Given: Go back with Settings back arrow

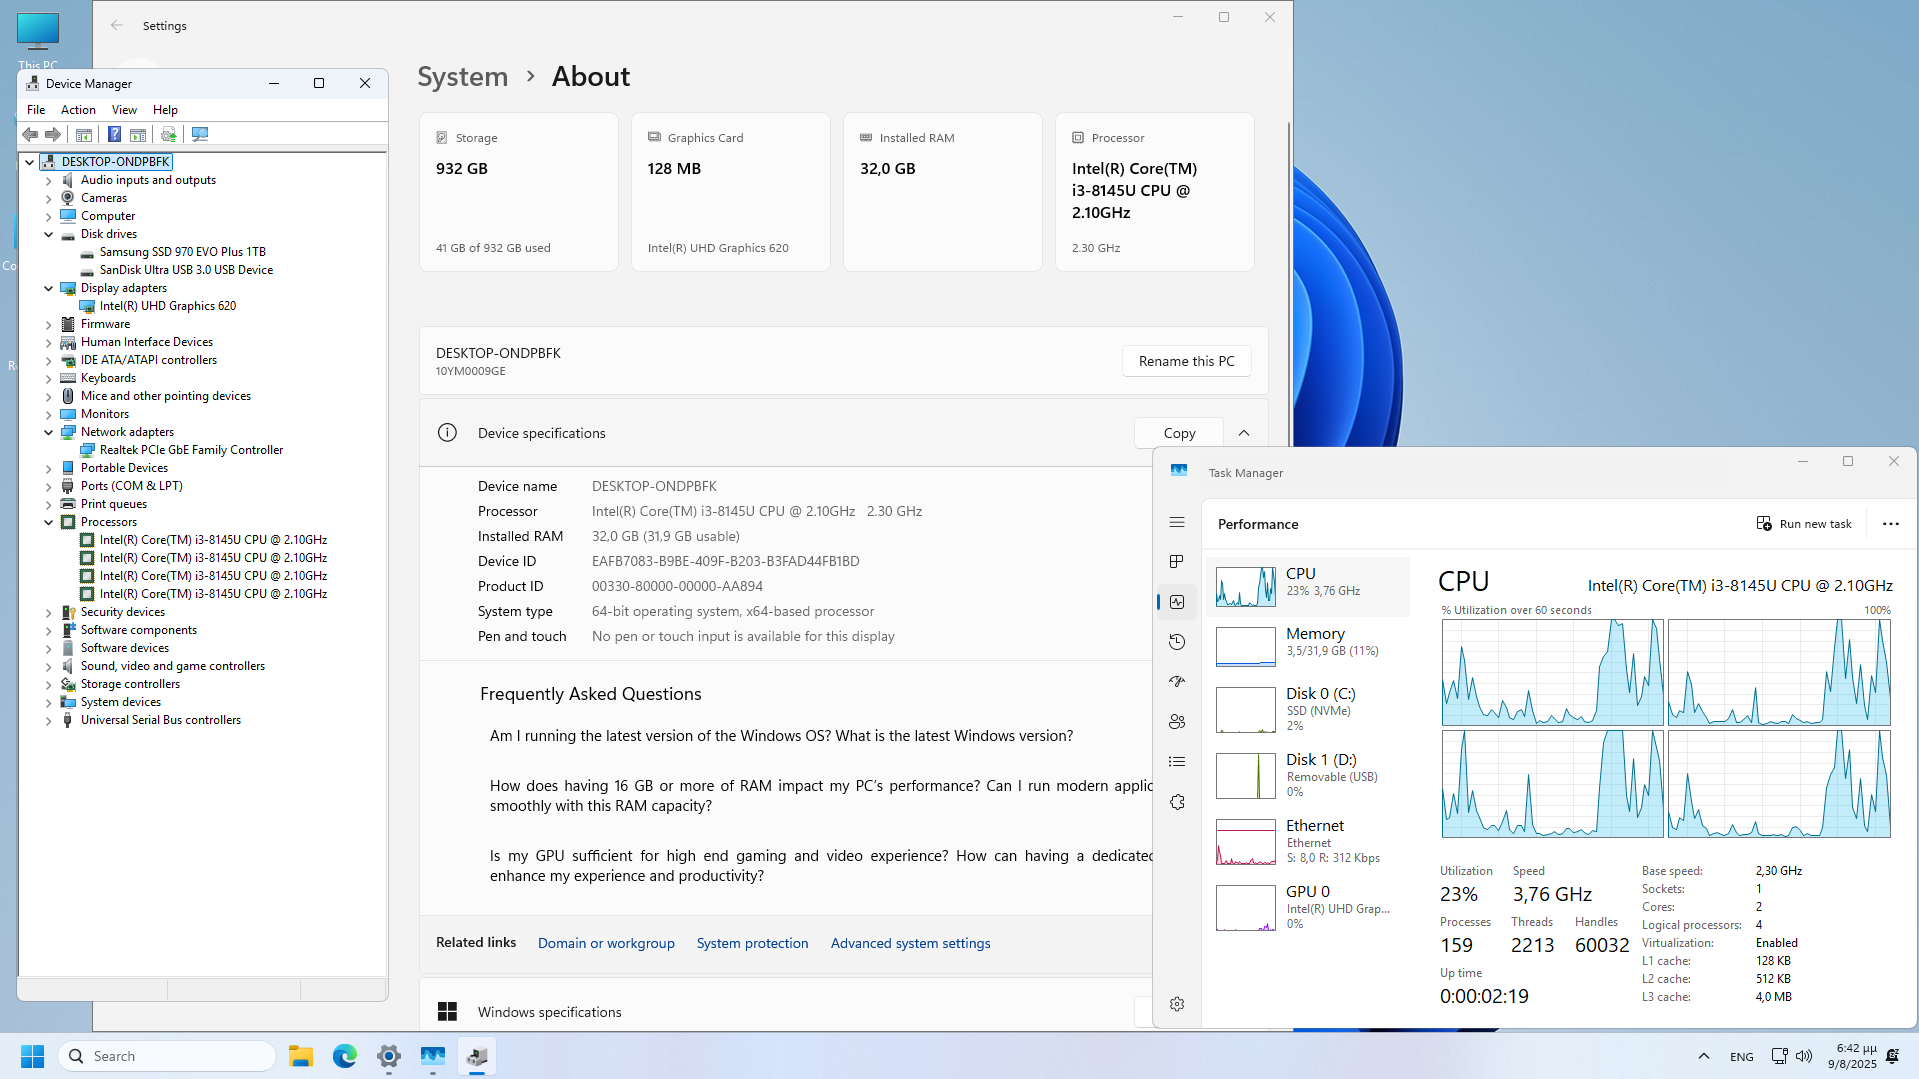Looking at the screenshot, I should pyautogui.click(x=117, y=26).
